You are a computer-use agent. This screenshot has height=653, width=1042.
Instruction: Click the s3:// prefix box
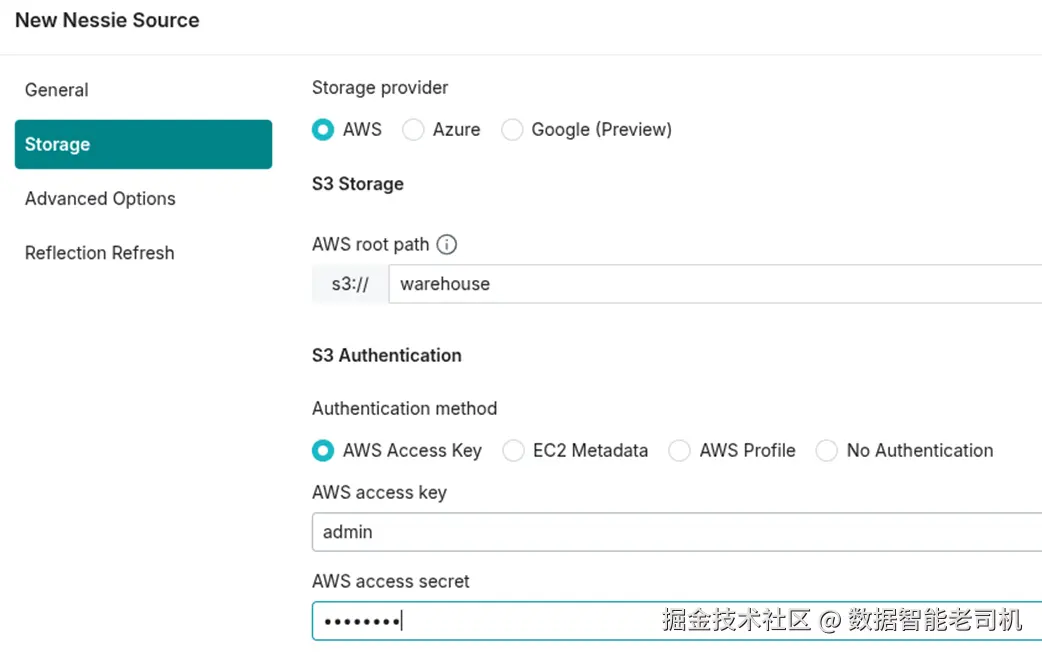[x=350, y=284]
